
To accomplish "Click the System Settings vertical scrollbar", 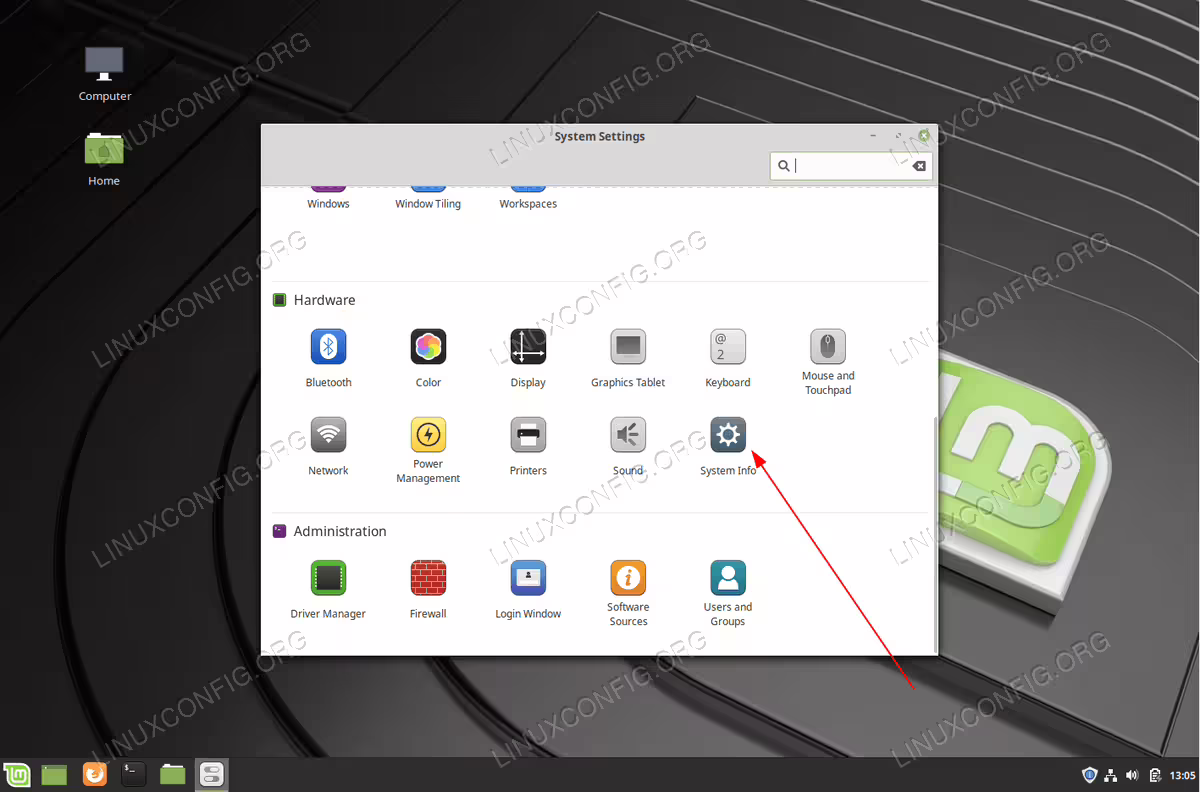I will click(934, 533).
